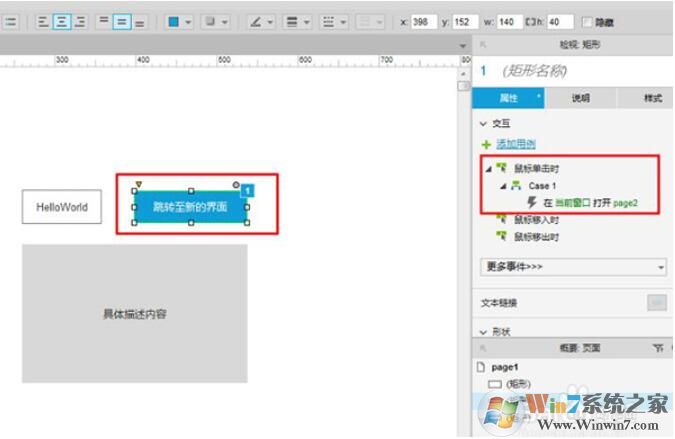Click the 矩形名称 shape name field
Viewport: 675px width, 439px height.
point(534,71)
